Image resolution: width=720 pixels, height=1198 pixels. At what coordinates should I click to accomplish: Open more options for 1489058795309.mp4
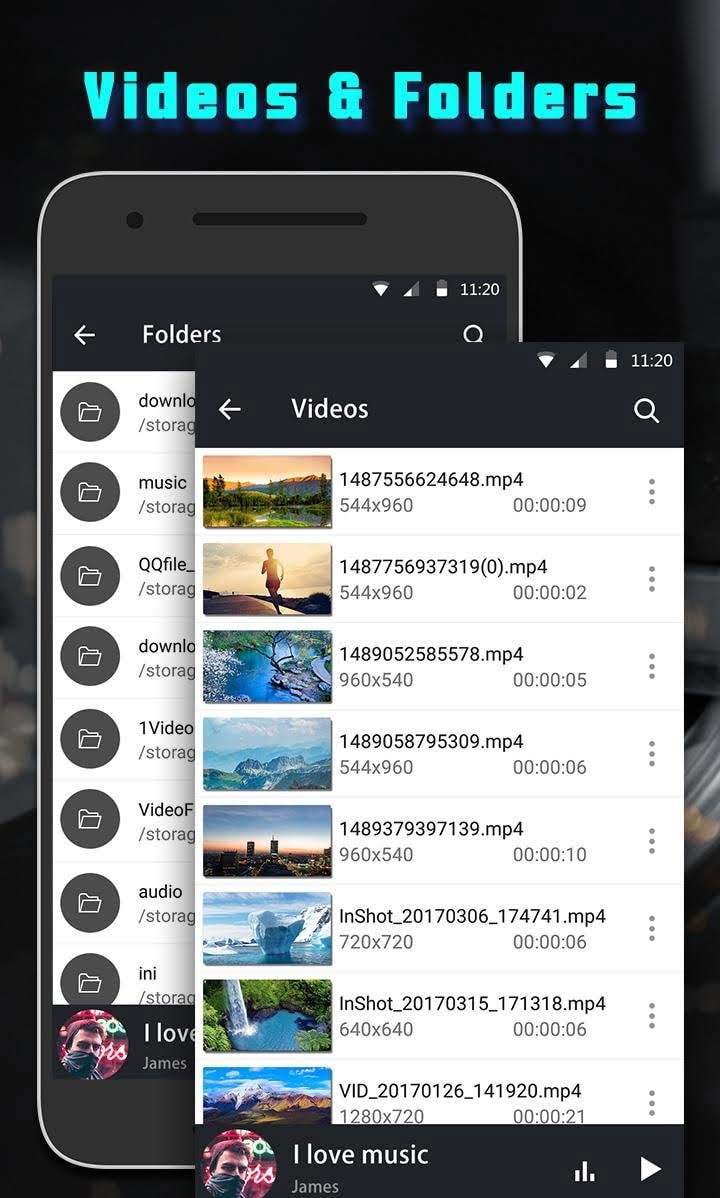(x=651, y=753)
